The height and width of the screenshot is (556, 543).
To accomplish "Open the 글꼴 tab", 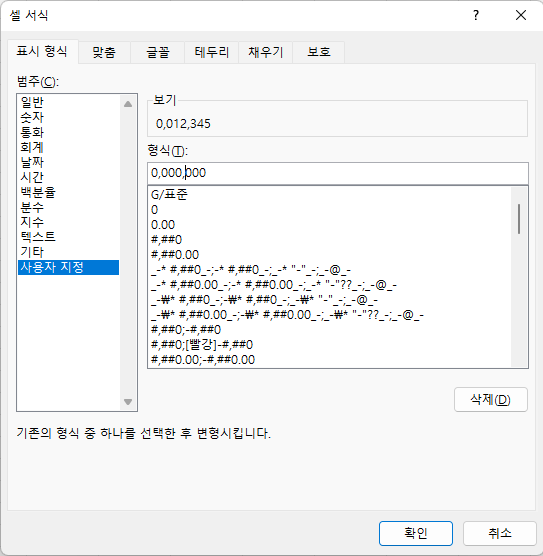I will point(158,52).
